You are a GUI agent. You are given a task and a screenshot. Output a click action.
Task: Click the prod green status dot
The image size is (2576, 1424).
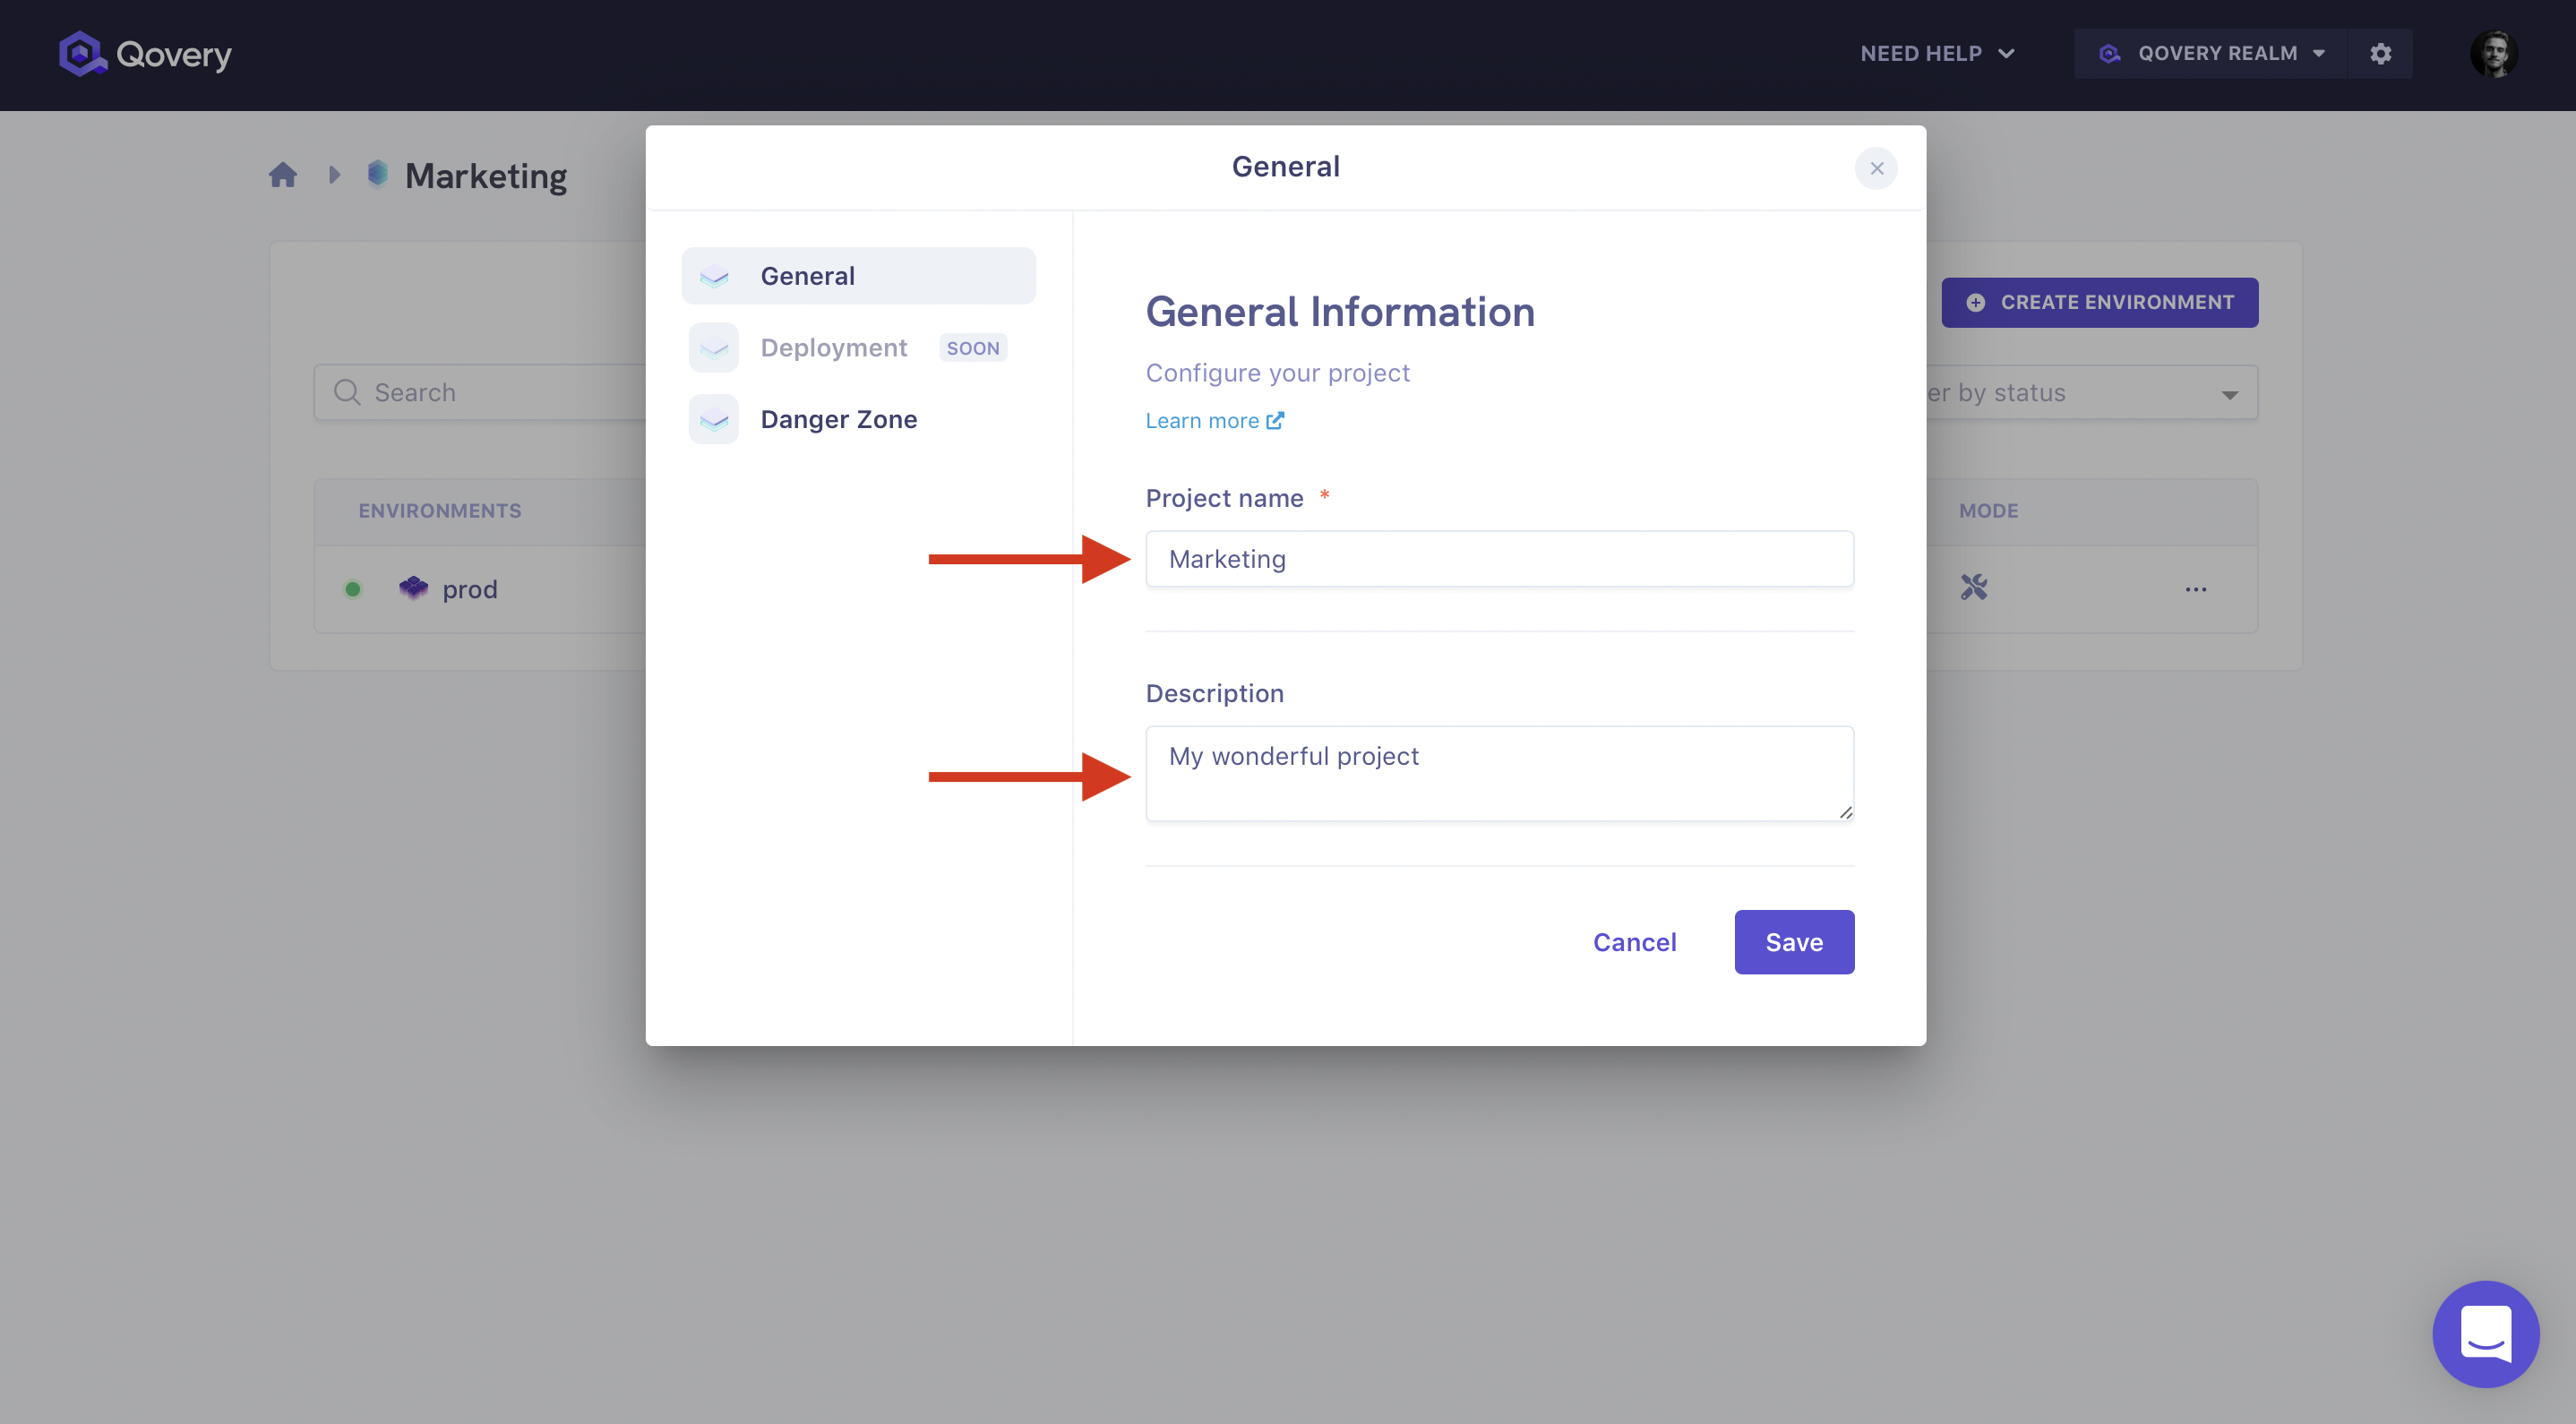(x=352, y=589)
